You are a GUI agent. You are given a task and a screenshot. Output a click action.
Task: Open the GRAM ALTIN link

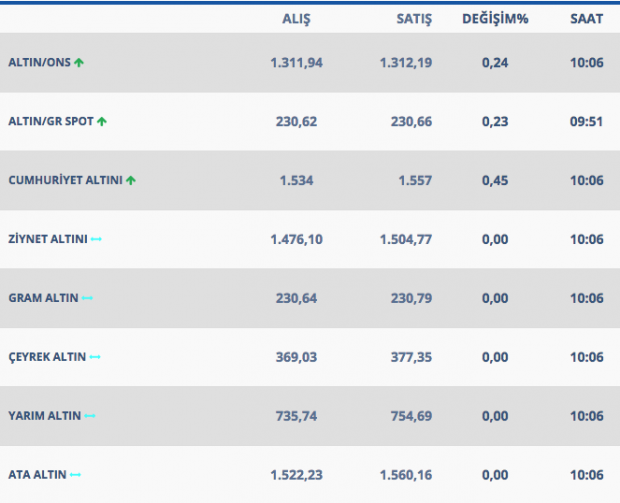tap(43, 298)
